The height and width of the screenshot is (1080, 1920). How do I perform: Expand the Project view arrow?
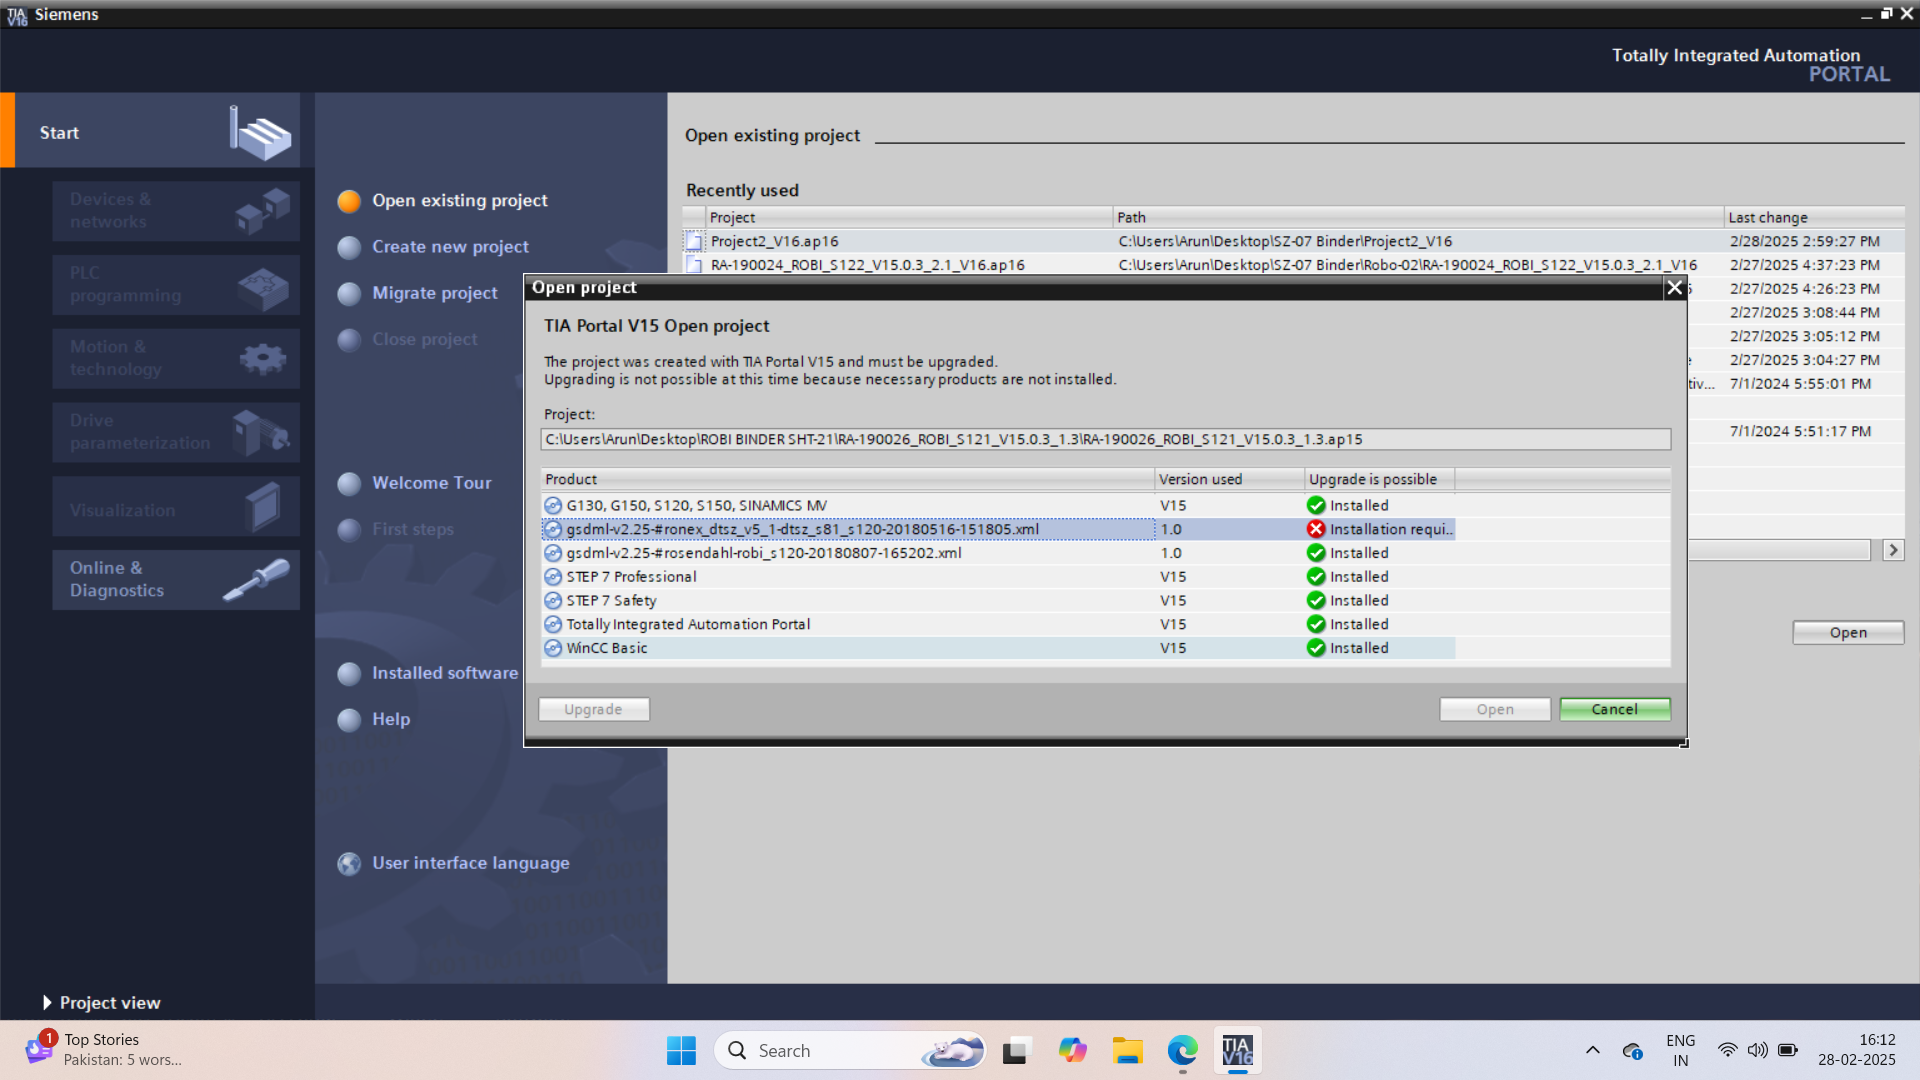47,1003
